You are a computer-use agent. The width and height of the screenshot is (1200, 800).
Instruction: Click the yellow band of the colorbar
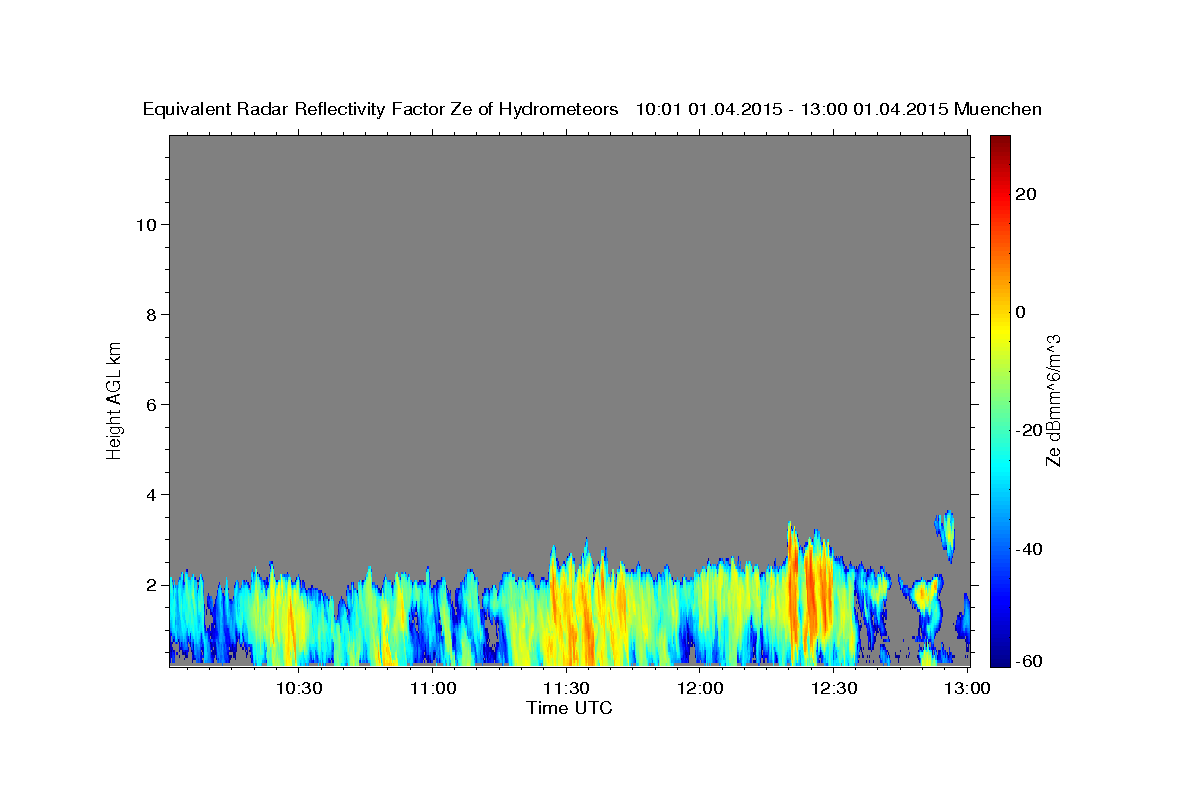point(1000,330)
